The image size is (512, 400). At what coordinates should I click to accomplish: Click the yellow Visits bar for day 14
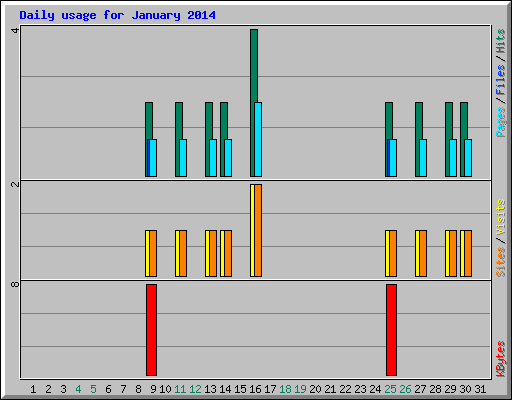[x=222, y=253]
